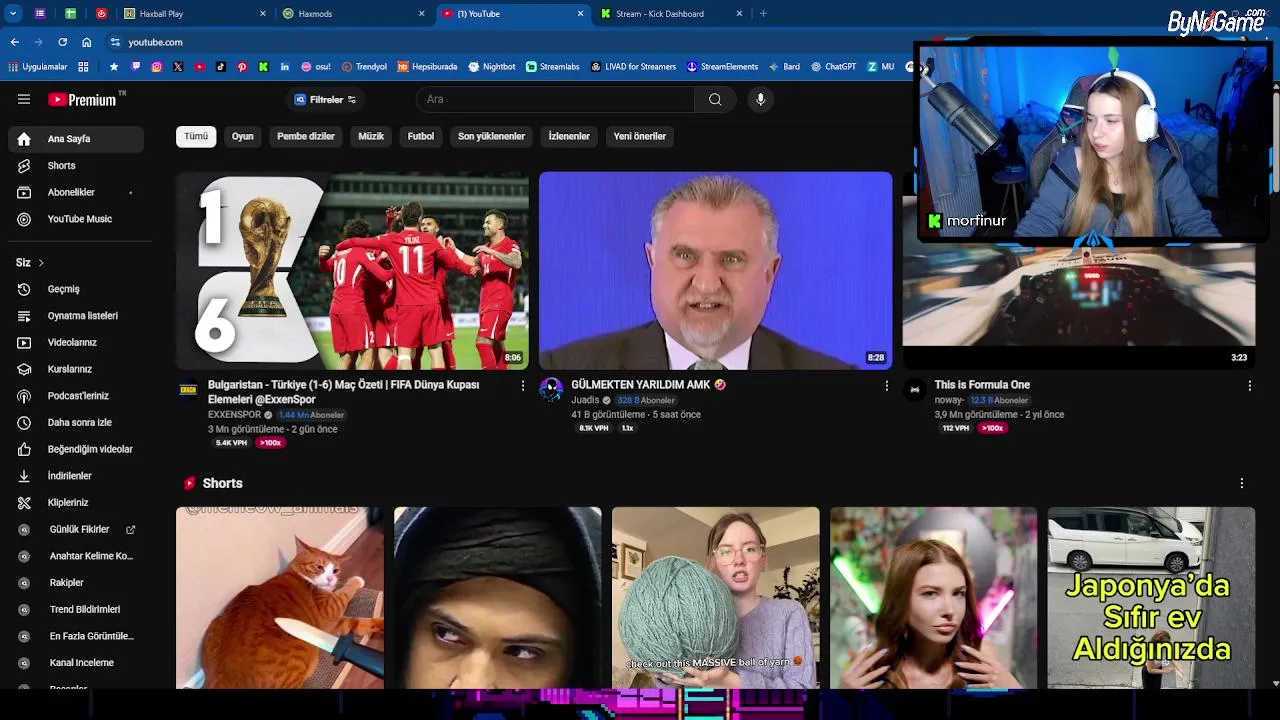Play Bulgaristan - Türkiye match highlights thumbnail
The height and width of the screenshot is (720, 1280).
[352, 271]
